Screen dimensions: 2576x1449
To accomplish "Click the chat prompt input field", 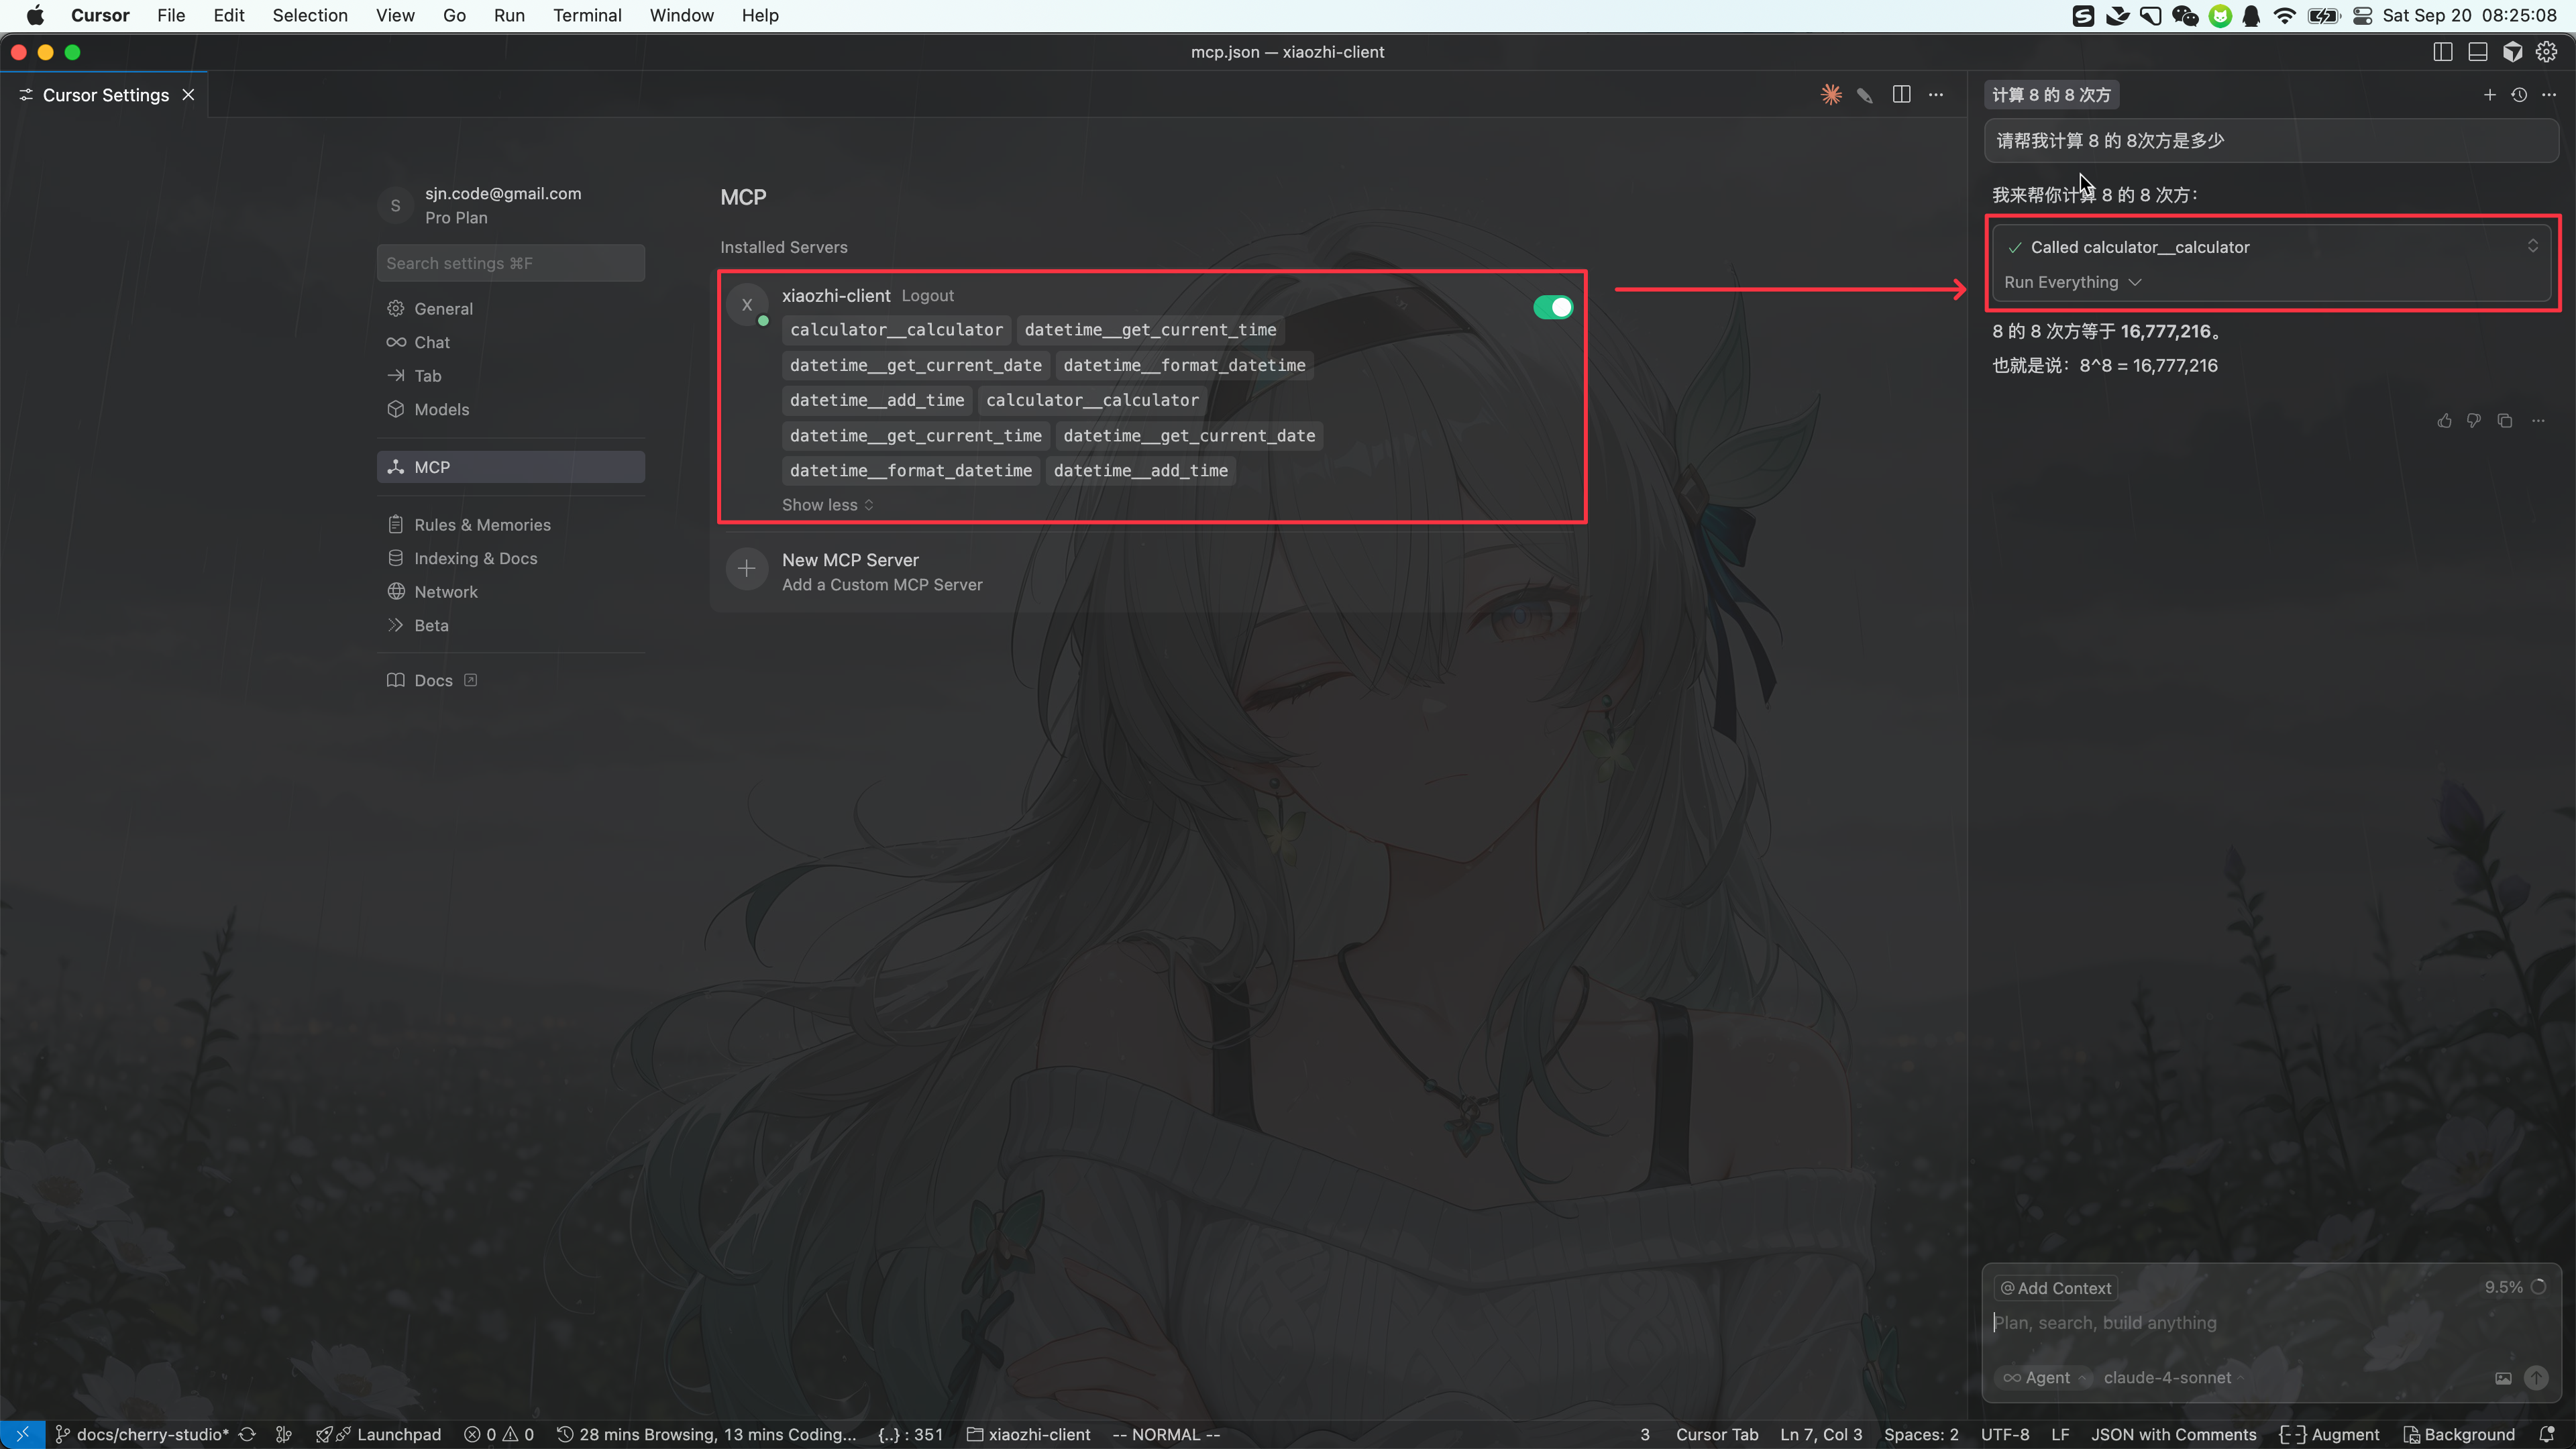I will pos(2270,1323).
